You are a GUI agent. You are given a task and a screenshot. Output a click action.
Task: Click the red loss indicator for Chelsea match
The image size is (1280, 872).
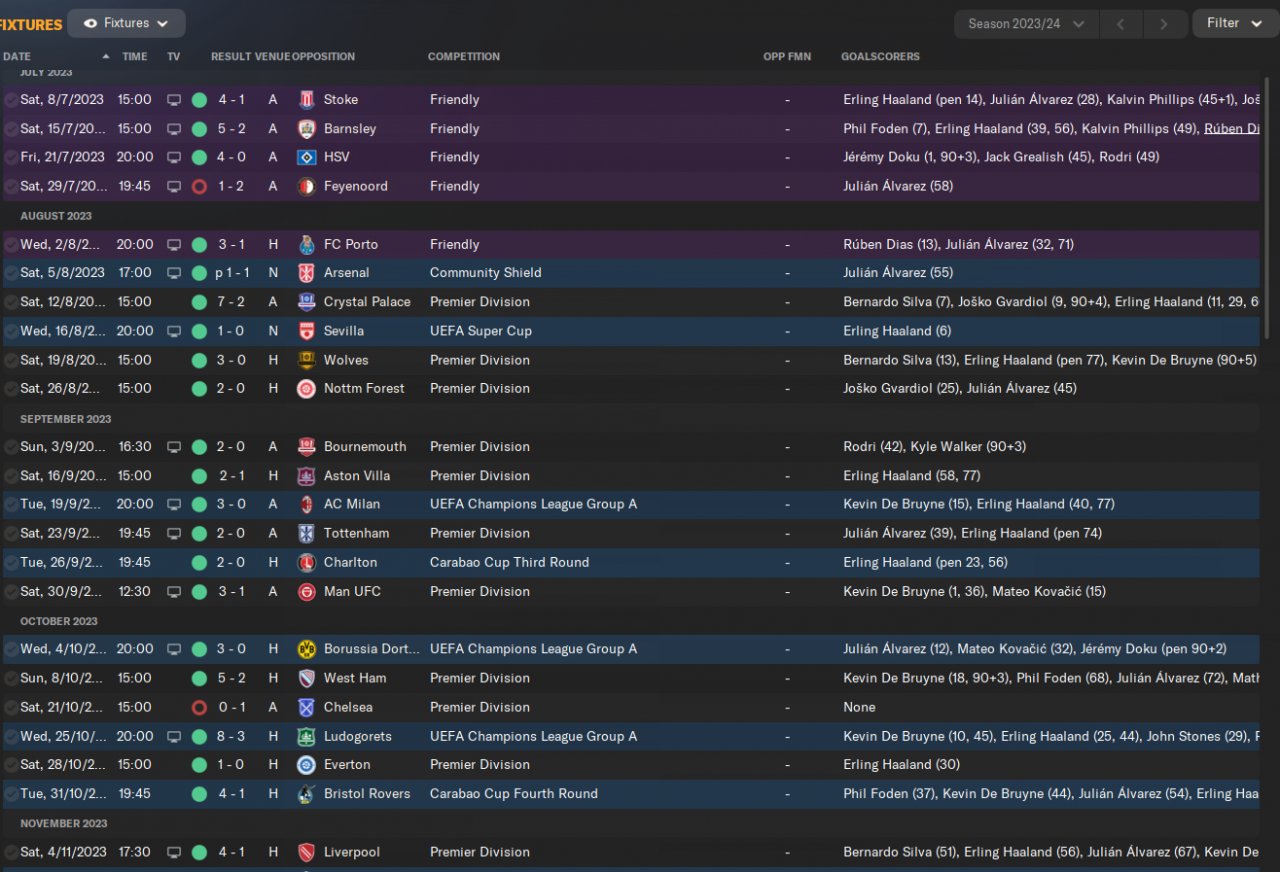point(199,708)
